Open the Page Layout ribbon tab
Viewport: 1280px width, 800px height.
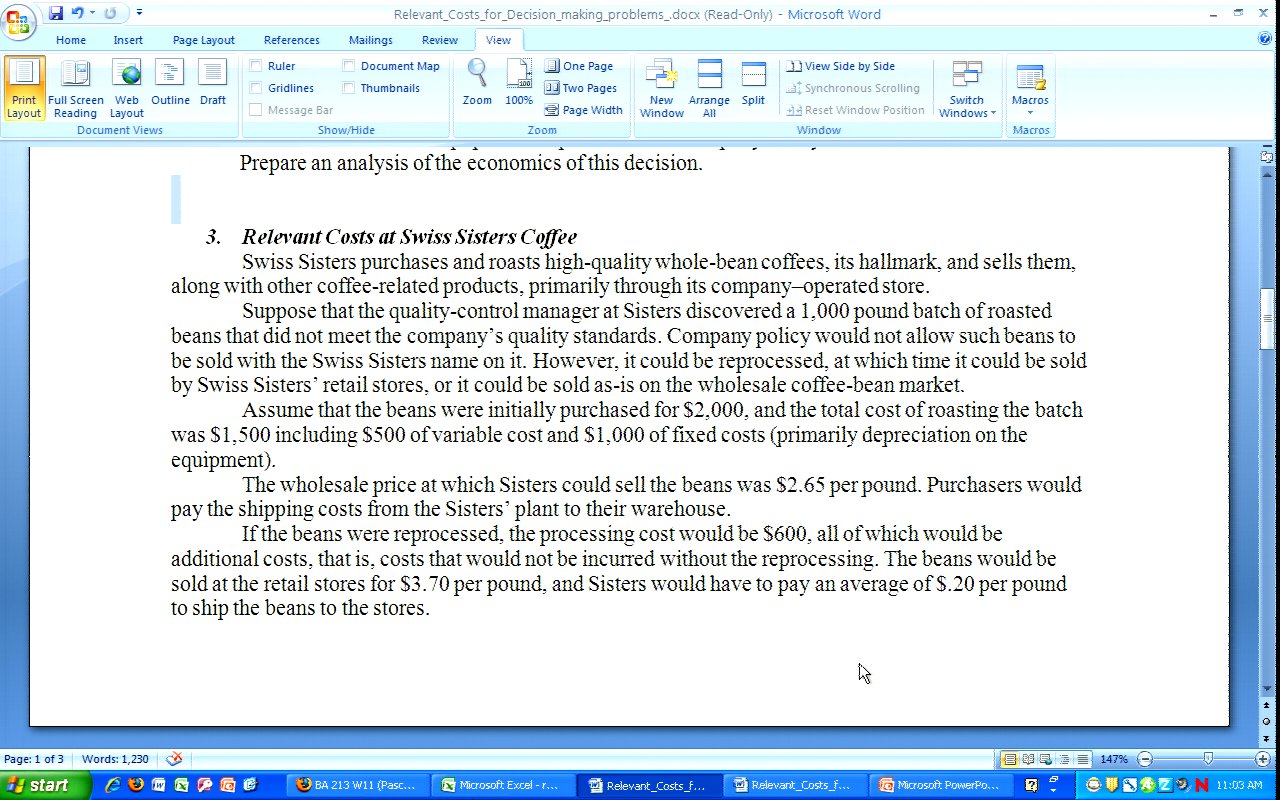tap(203, 40)
